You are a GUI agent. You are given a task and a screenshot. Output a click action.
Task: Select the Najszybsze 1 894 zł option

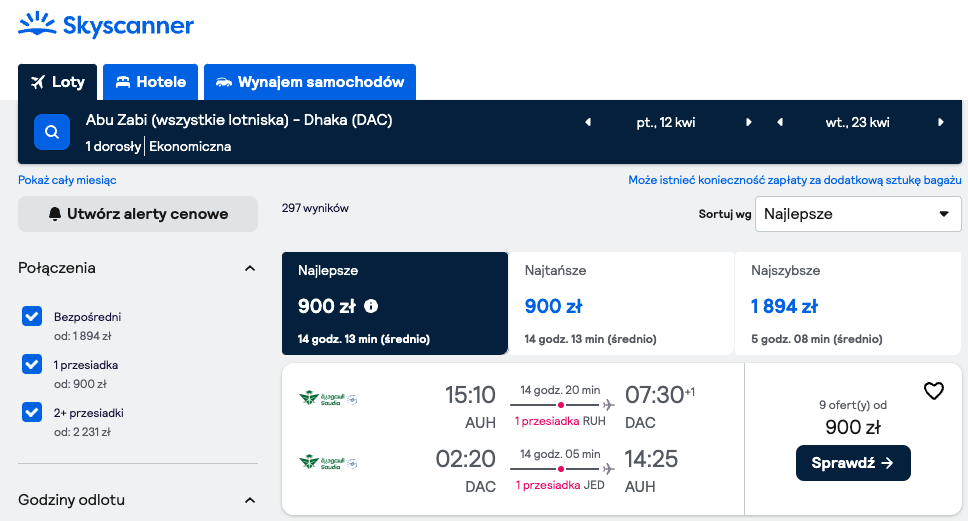click(848, 303)
